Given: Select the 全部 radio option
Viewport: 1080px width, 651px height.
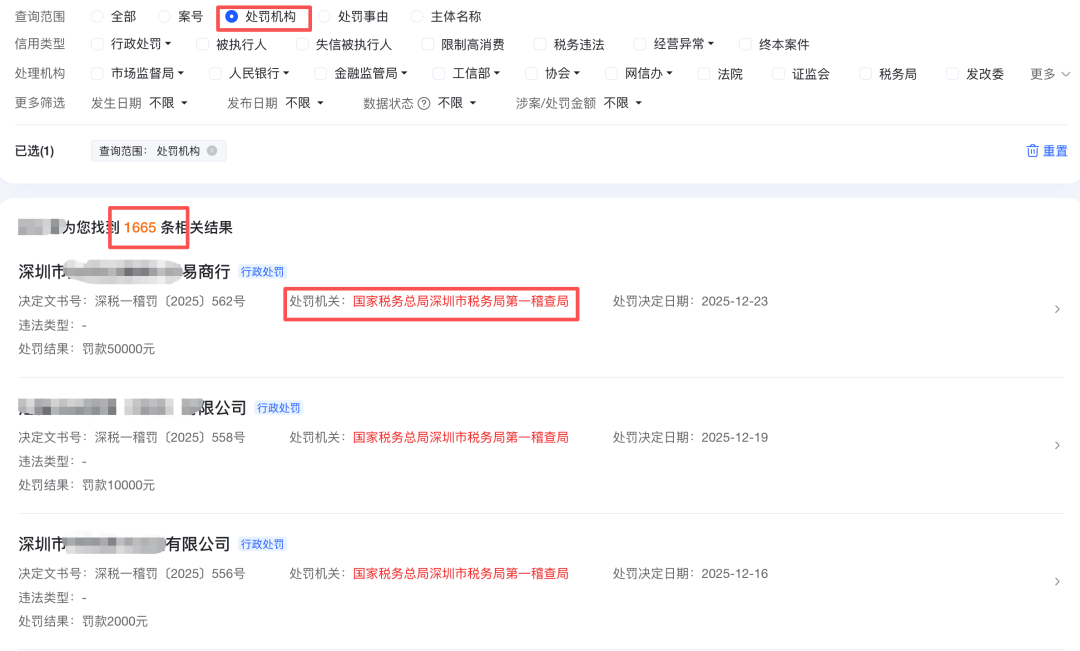Looking at the screenshot, I should click(x=97, y=17).
